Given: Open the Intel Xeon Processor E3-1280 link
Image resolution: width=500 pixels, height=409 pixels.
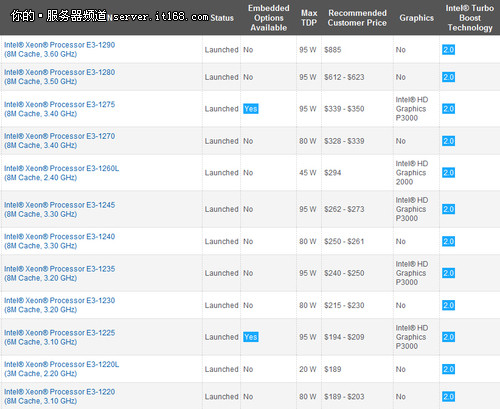Looking at the screenshot, I should [59, 77].
